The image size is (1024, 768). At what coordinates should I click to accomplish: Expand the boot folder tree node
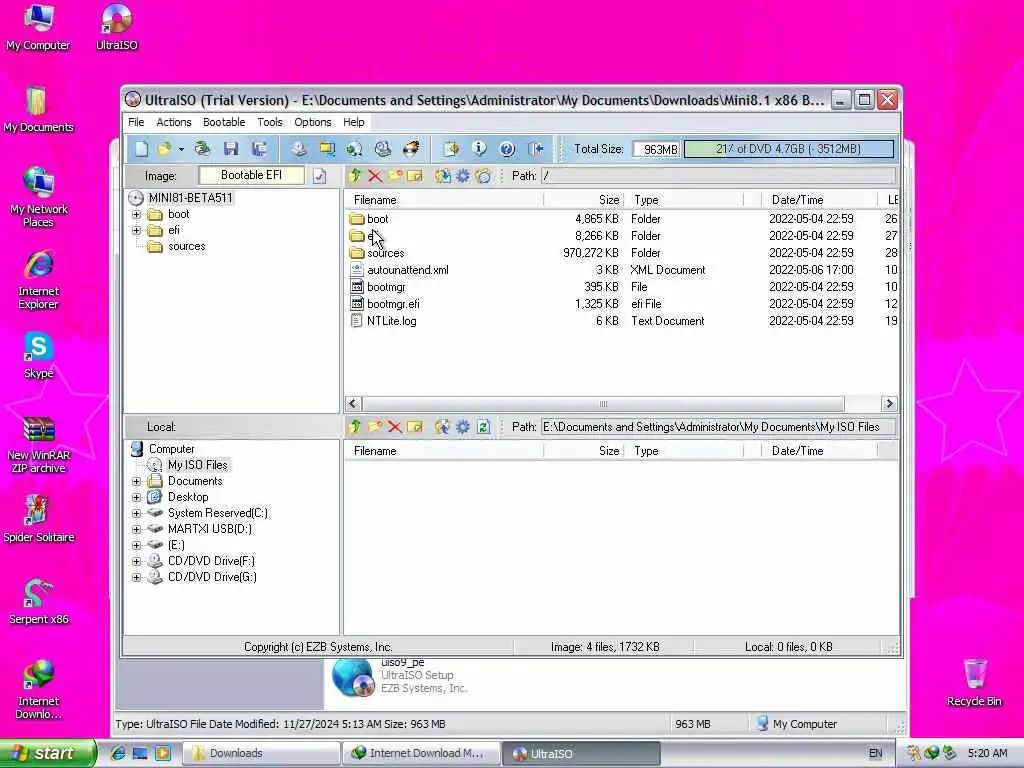pyautogui.click(x=136, y=214)
